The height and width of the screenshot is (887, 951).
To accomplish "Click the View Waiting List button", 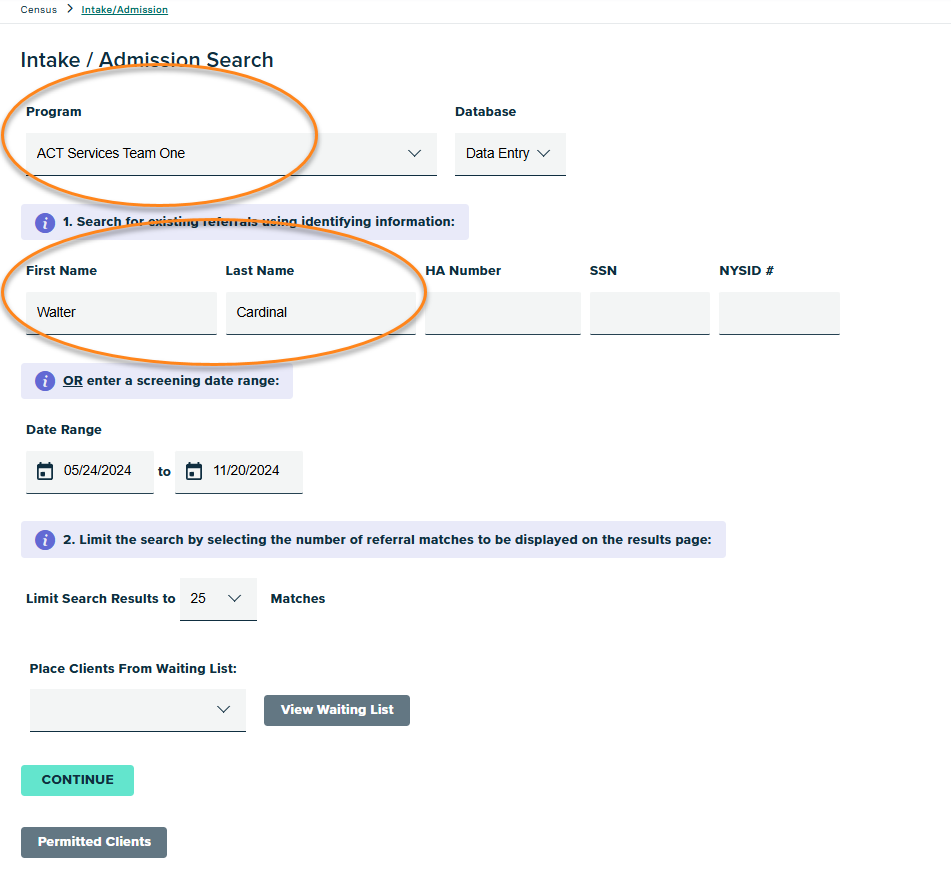I will 337,710.
